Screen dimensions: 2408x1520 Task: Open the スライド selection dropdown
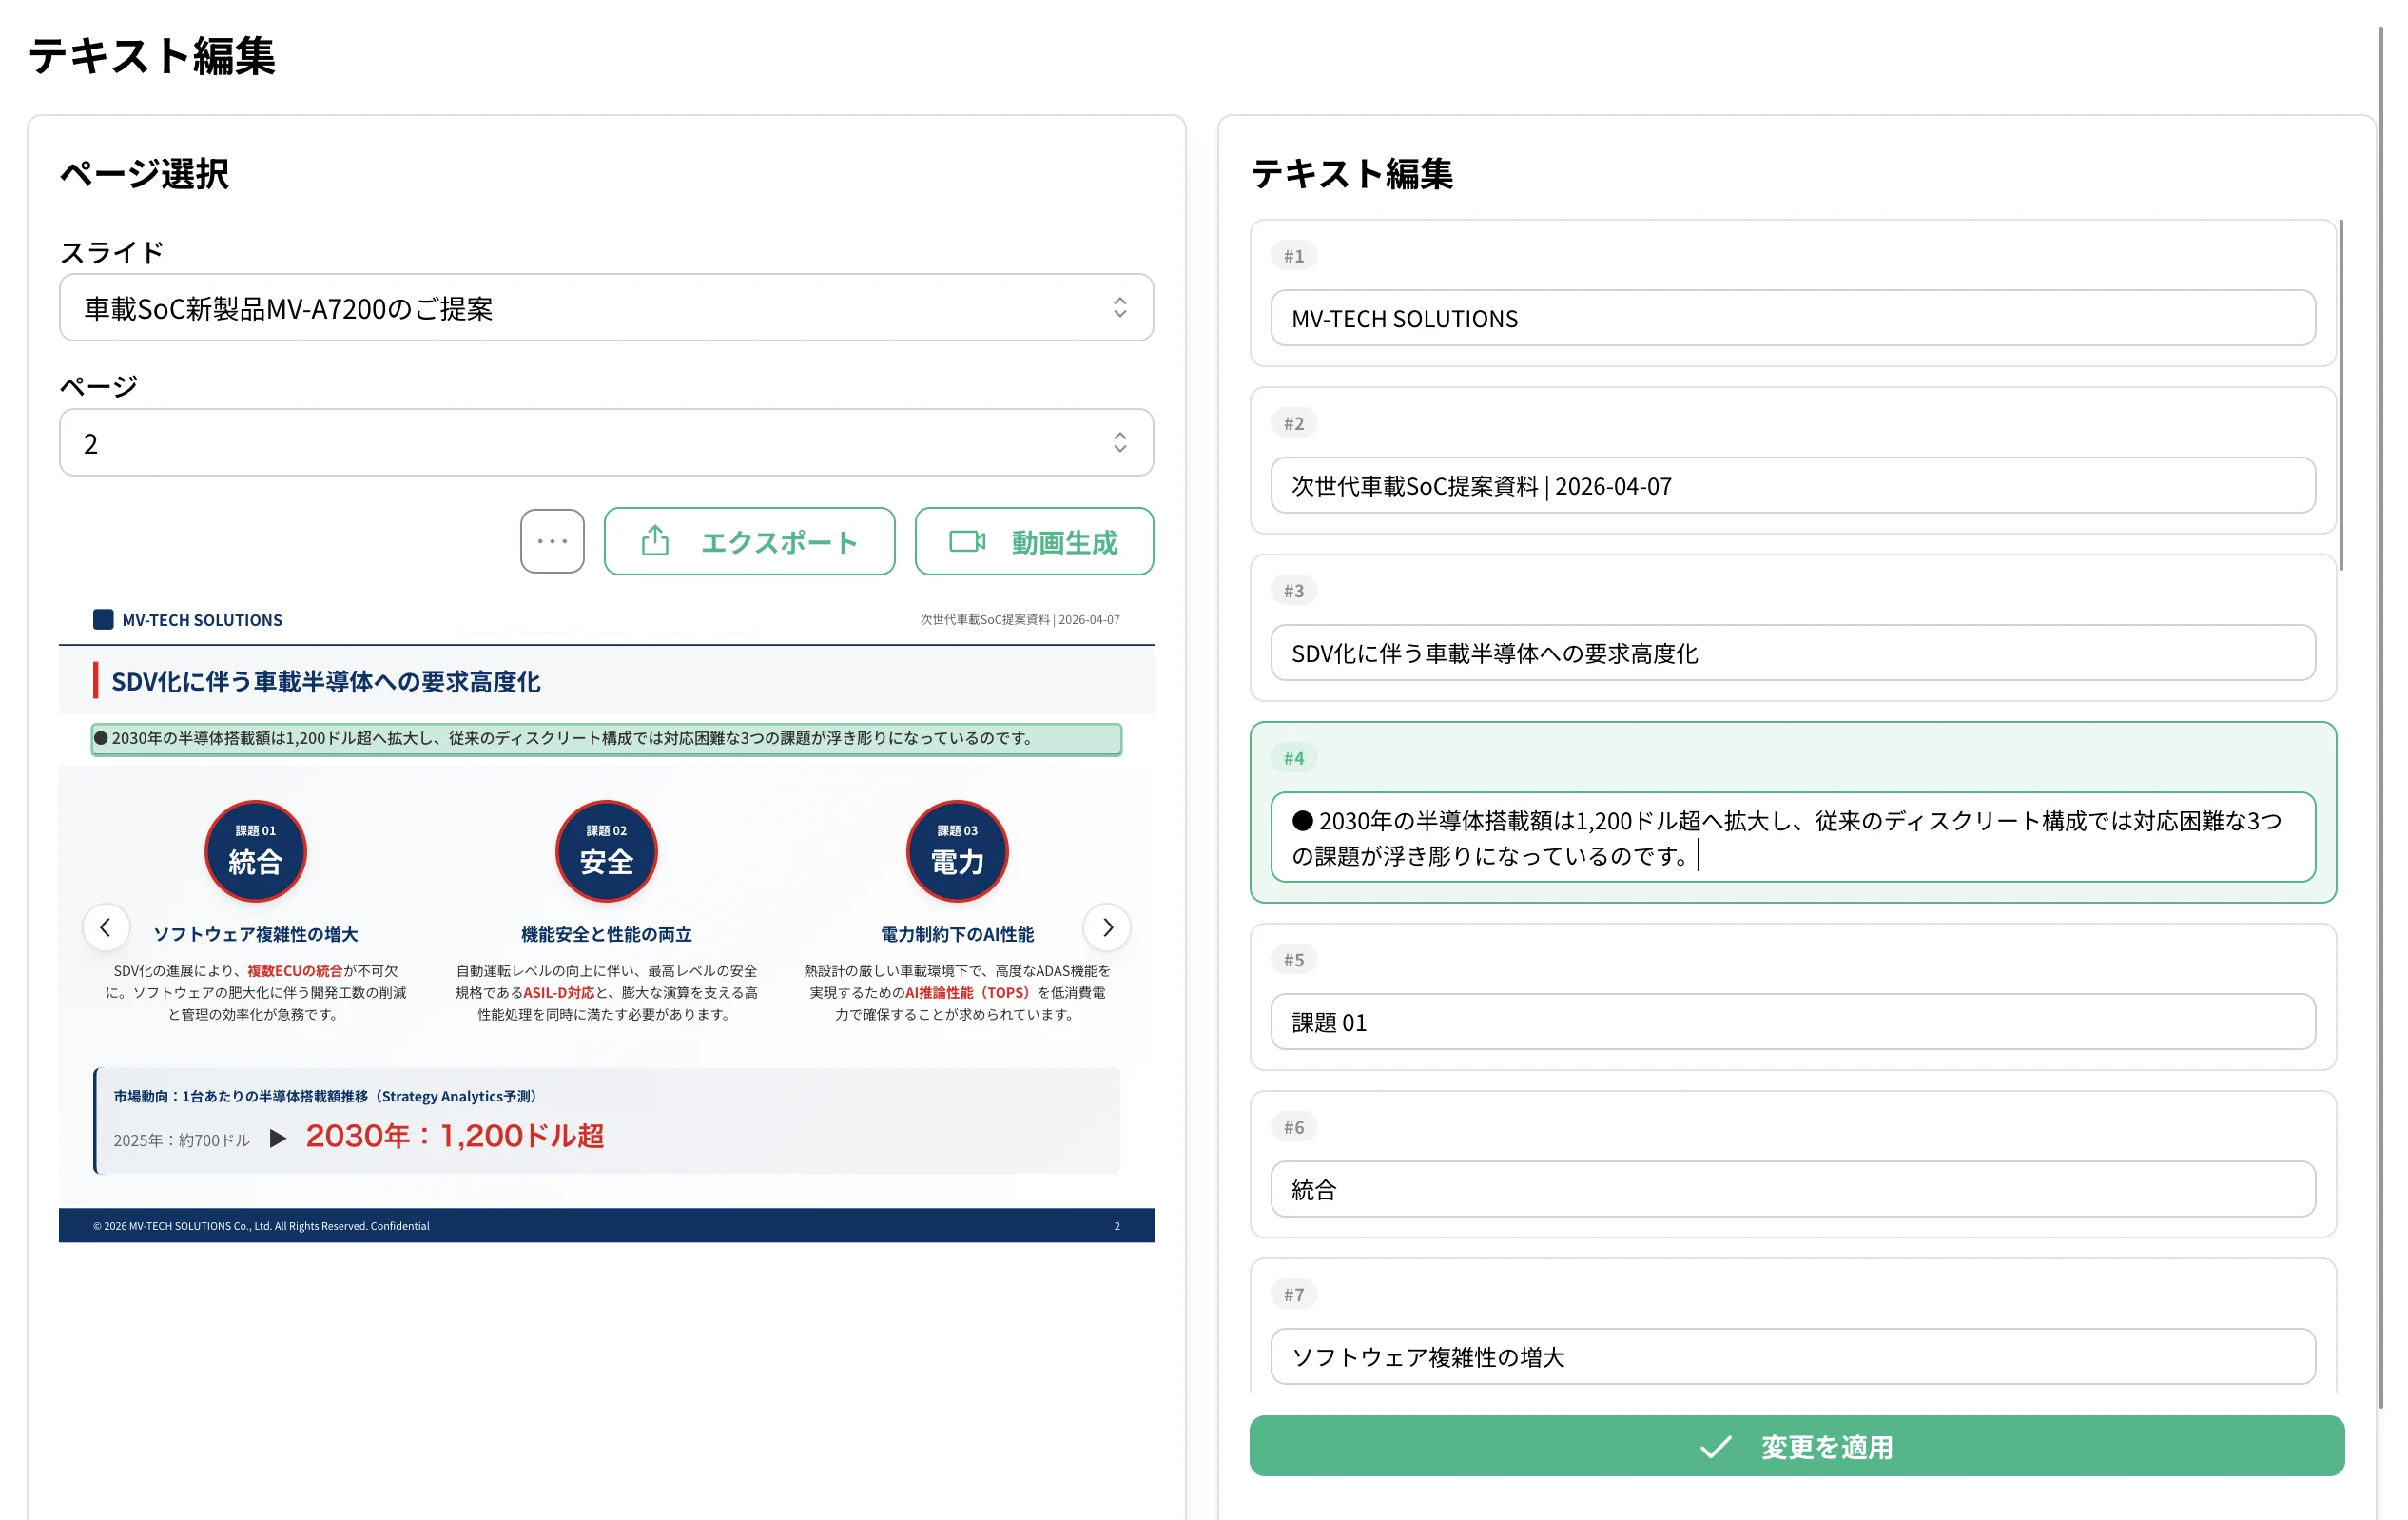pos(606,308)
